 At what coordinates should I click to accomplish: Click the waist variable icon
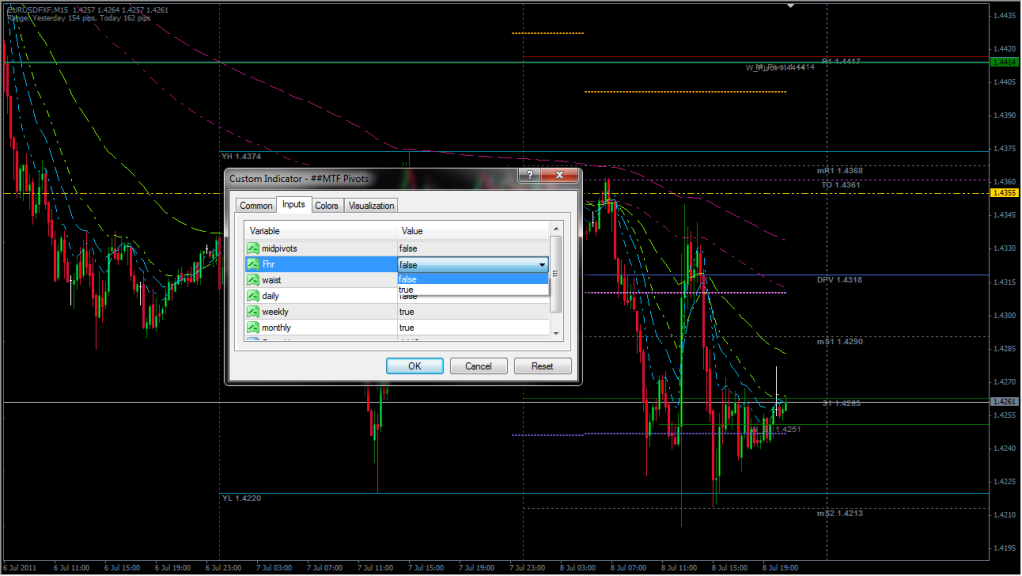253,280
